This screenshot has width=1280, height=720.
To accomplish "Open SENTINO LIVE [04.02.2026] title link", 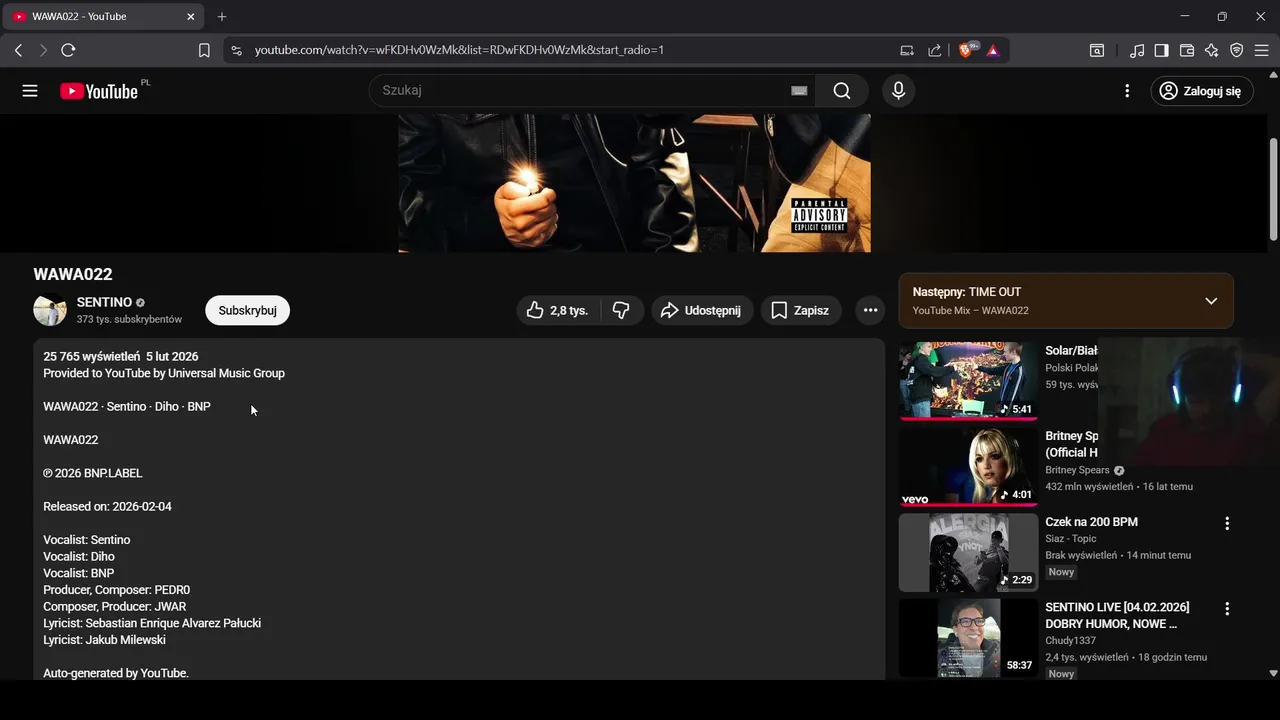I will point(1117,615).
